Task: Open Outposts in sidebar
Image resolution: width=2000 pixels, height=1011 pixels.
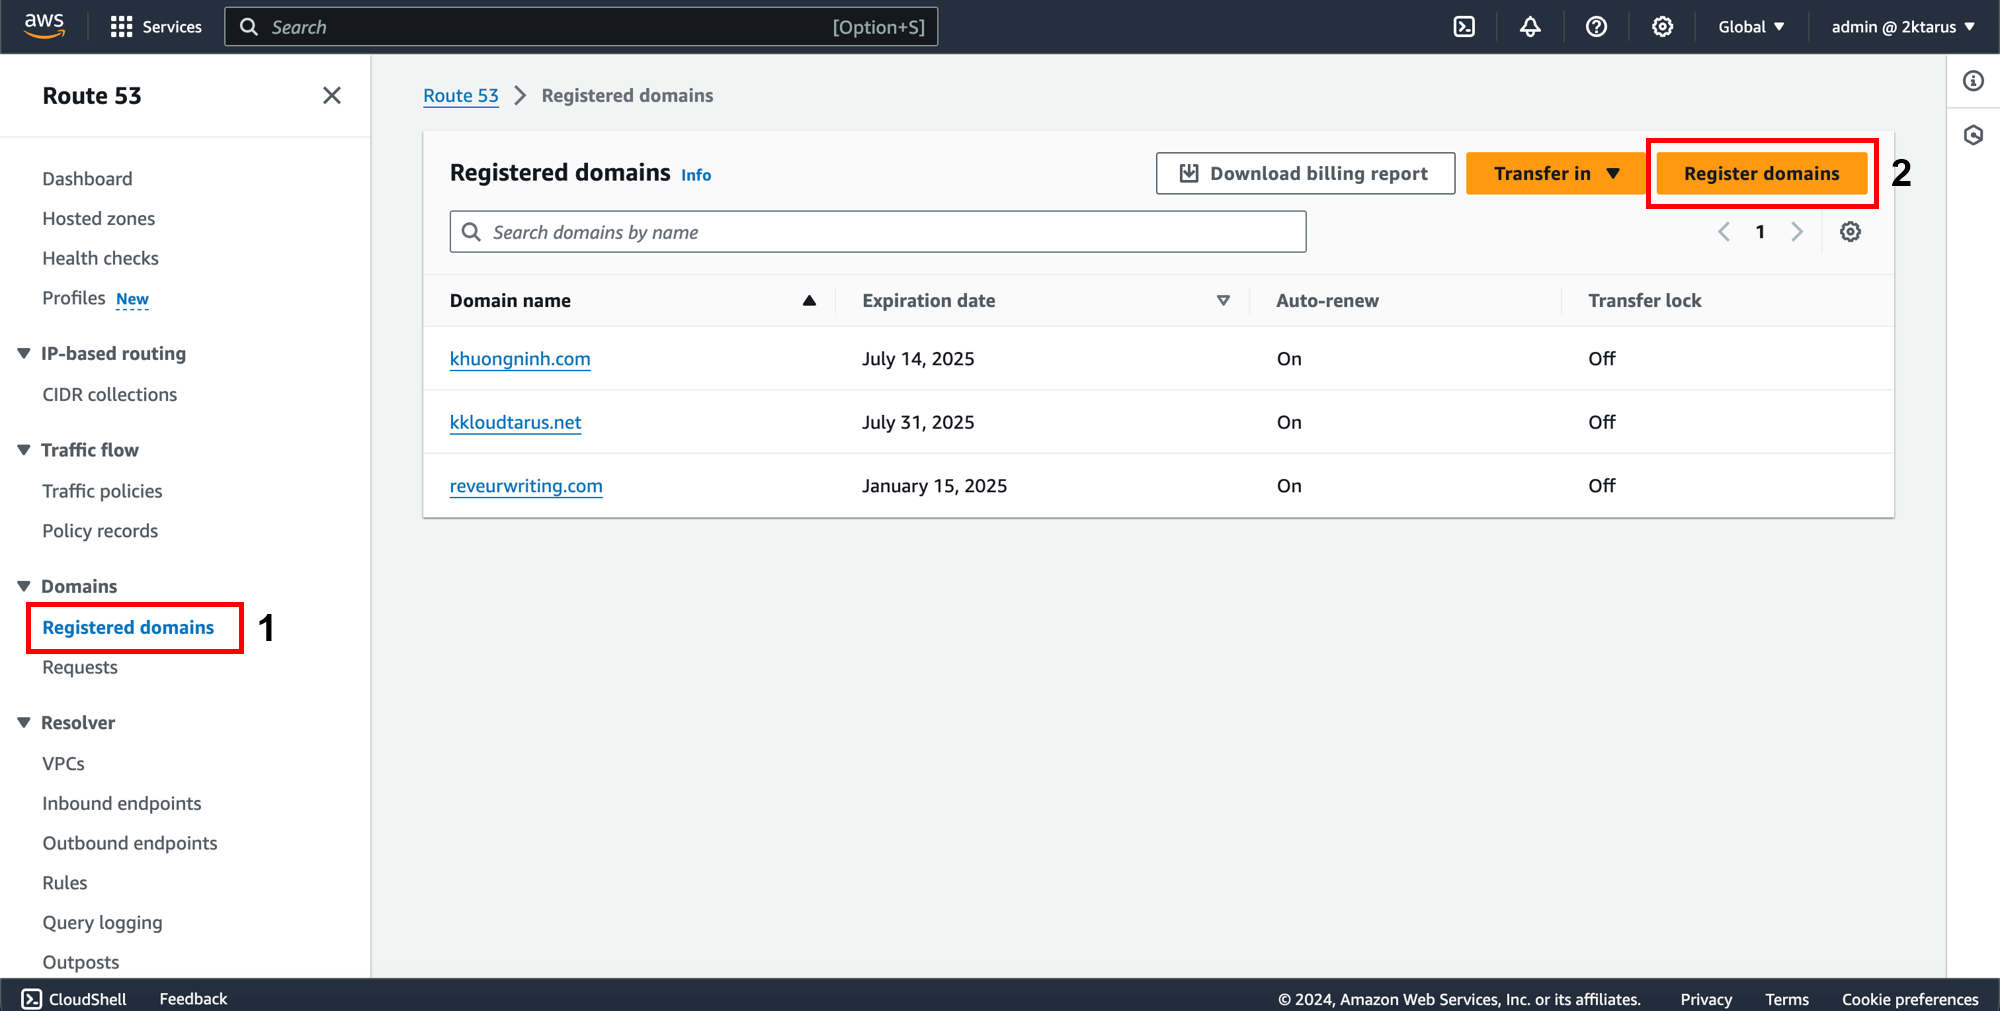Action: point(80,962)
